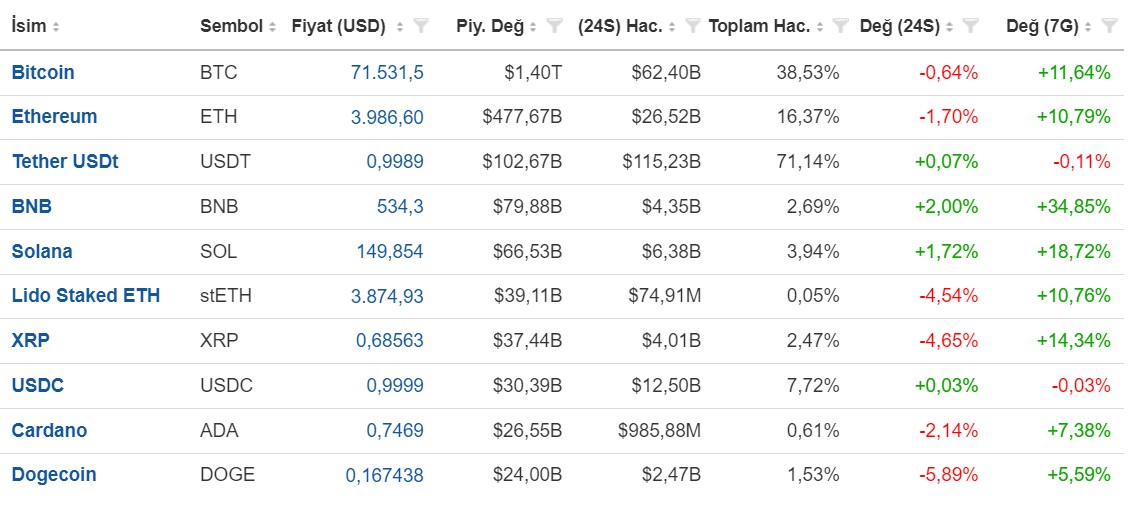Open the Piy. Değ column filter
This screenshot has width=1140, height=518.
(555, 27)
